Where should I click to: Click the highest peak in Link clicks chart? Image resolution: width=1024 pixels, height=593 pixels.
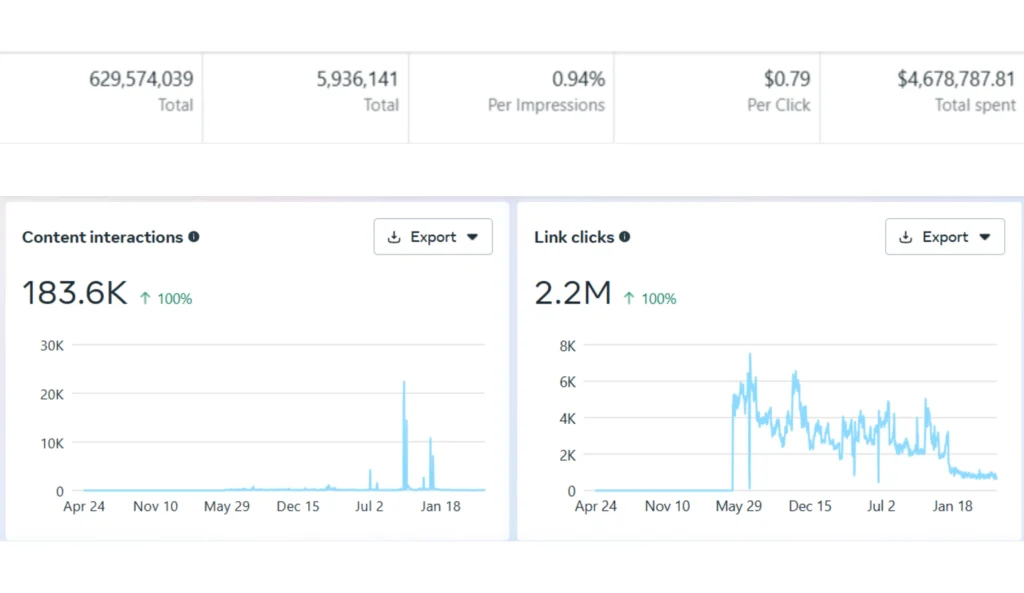point(750,355)
